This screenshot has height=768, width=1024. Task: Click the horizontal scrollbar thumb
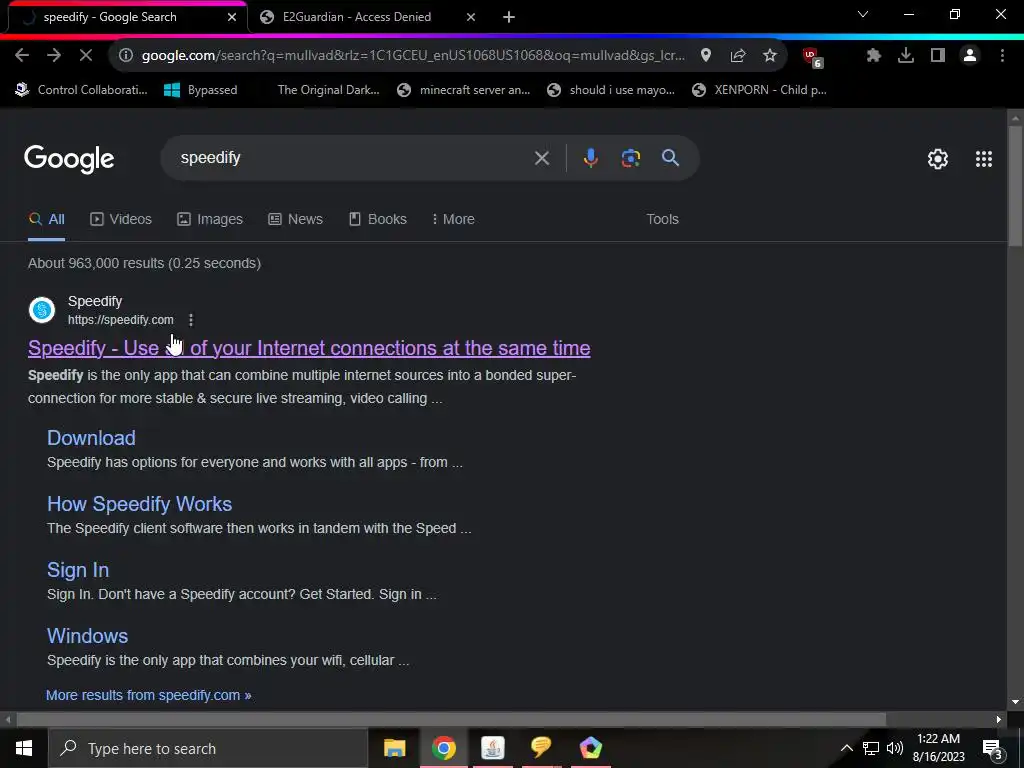[451, 720]
